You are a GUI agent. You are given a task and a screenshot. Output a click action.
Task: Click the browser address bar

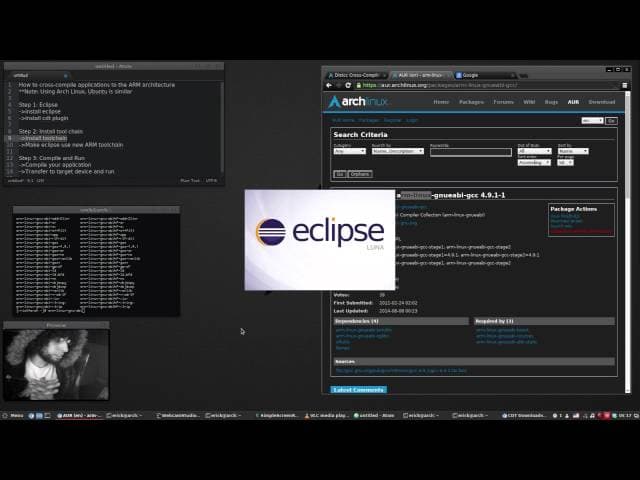point(488,85)
